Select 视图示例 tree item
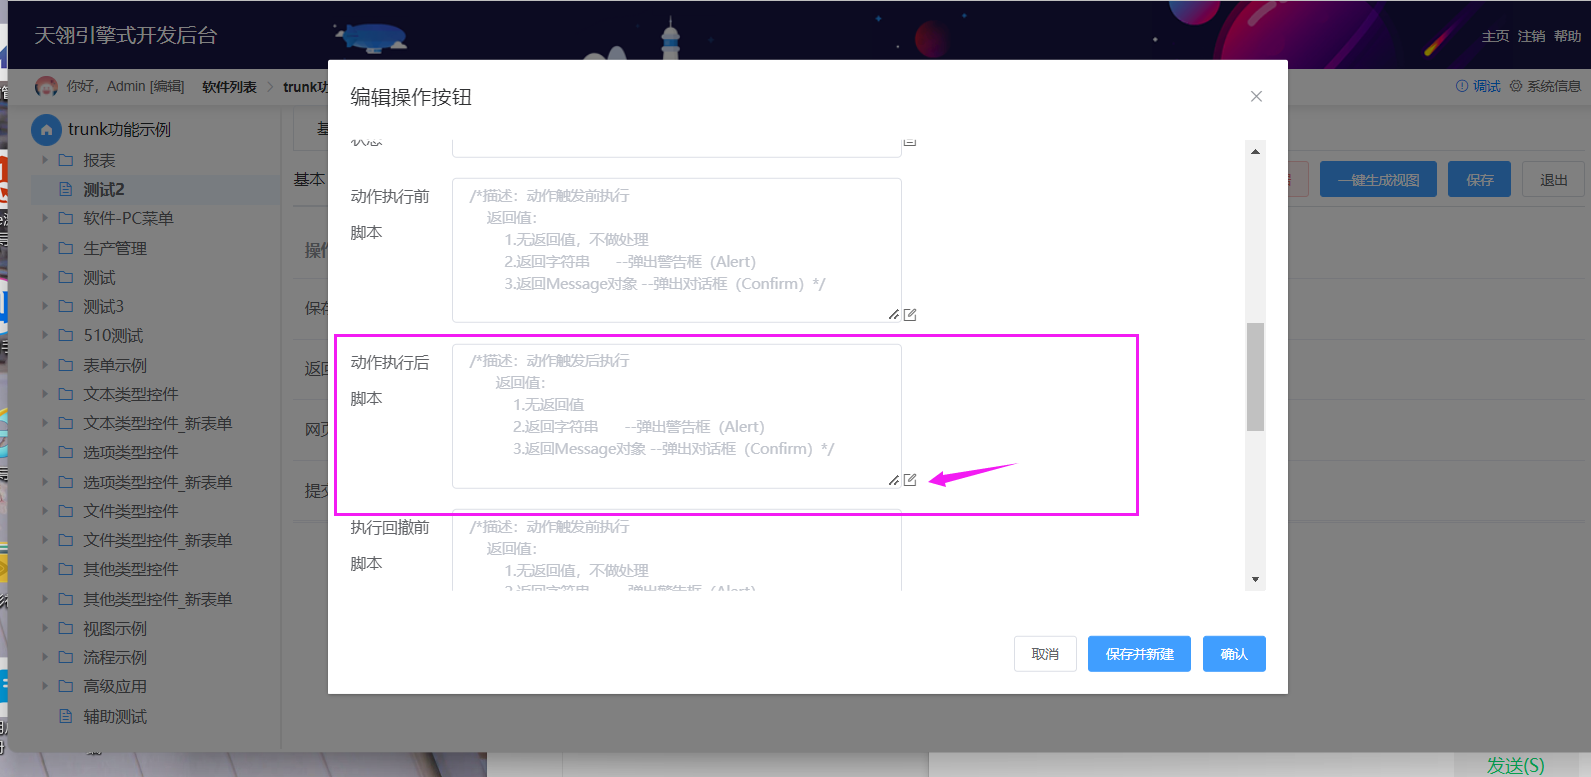Screen dimensions: 1591x777 tap(115, 628)
